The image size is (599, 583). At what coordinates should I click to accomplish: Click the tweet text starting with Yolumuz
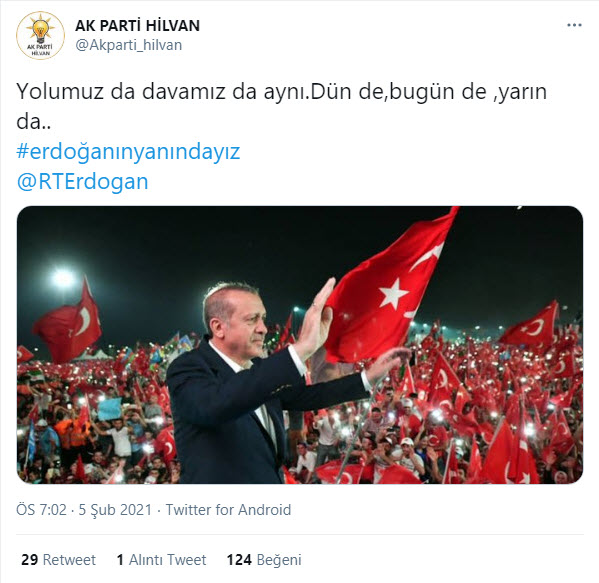click(x=282, y=106)
